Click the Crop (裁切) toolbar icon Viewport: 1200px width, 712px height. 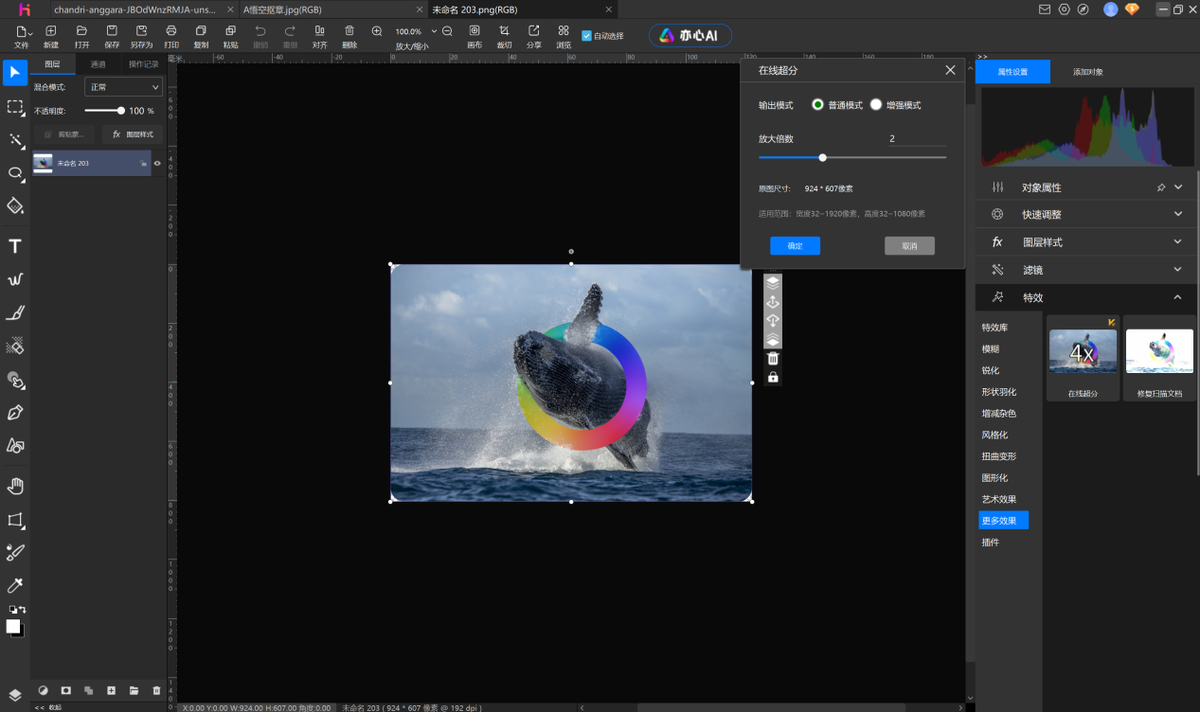click(504, 32)
